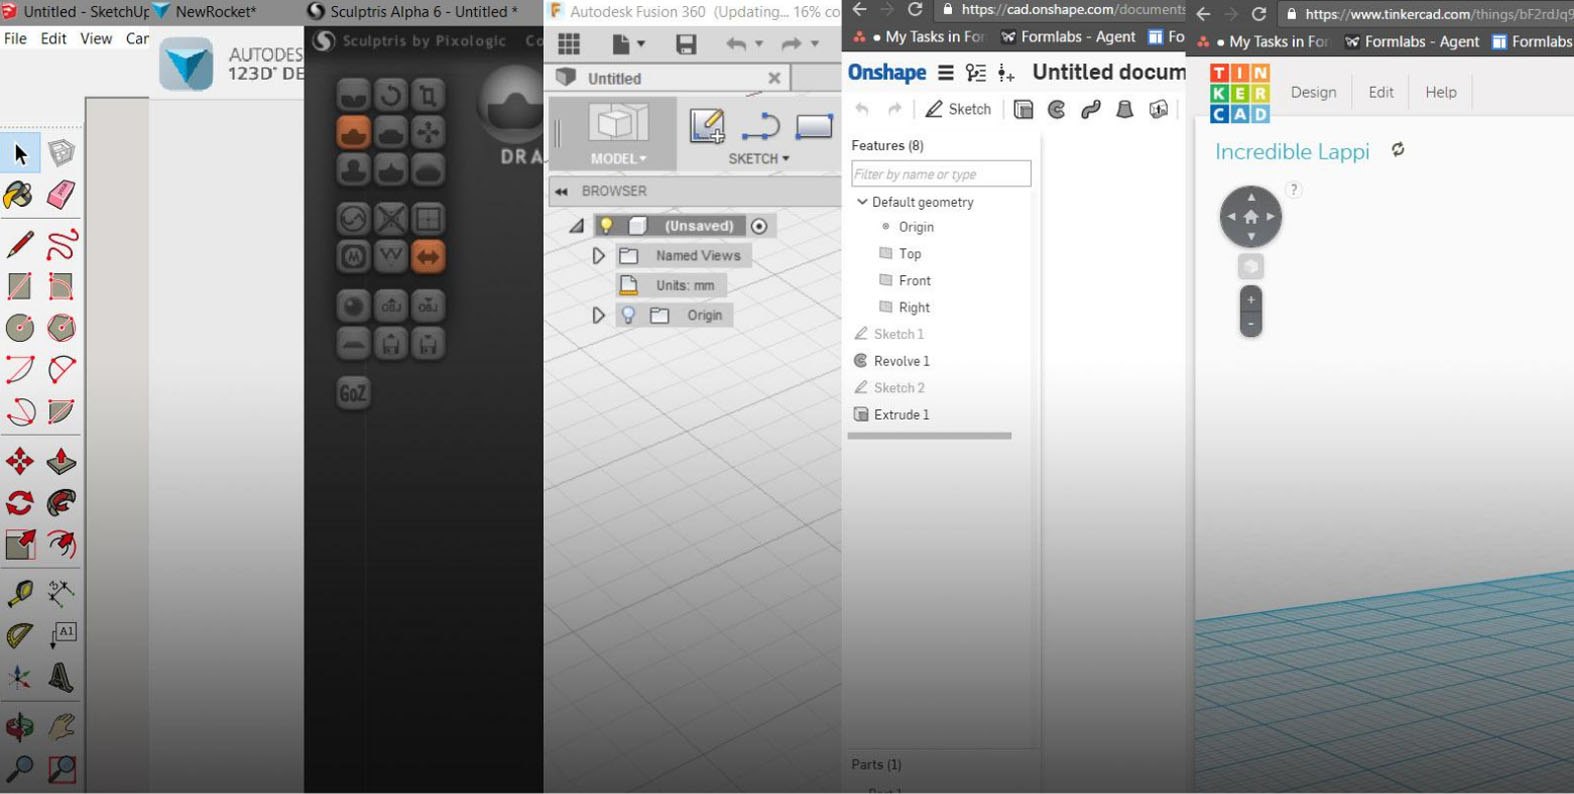Click the rollback bar below Extrude 1

929,436
